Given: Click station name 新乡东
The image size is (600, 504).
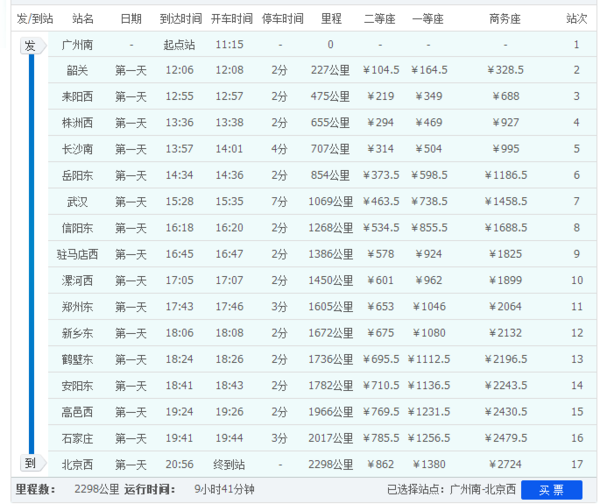Looking at the screenshot, I should click(x=77, y=333).
